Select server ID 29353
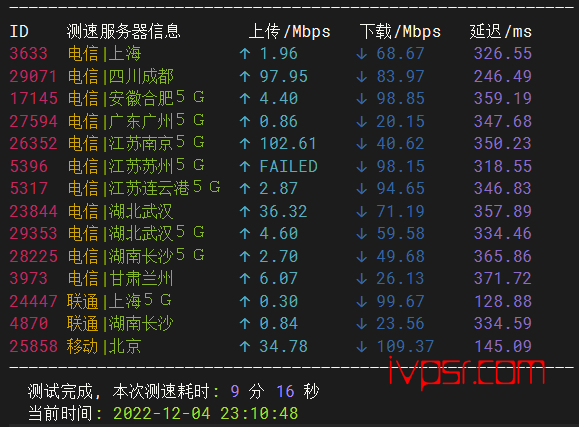The height and width of the screenshot is (427, 579). click(x=34, y=234)
